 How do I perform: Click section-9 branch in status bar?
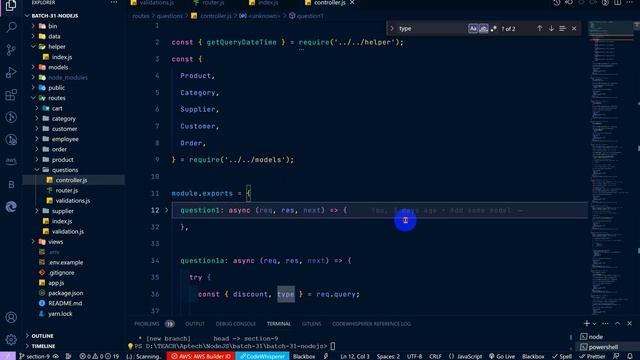click(34, 356)
